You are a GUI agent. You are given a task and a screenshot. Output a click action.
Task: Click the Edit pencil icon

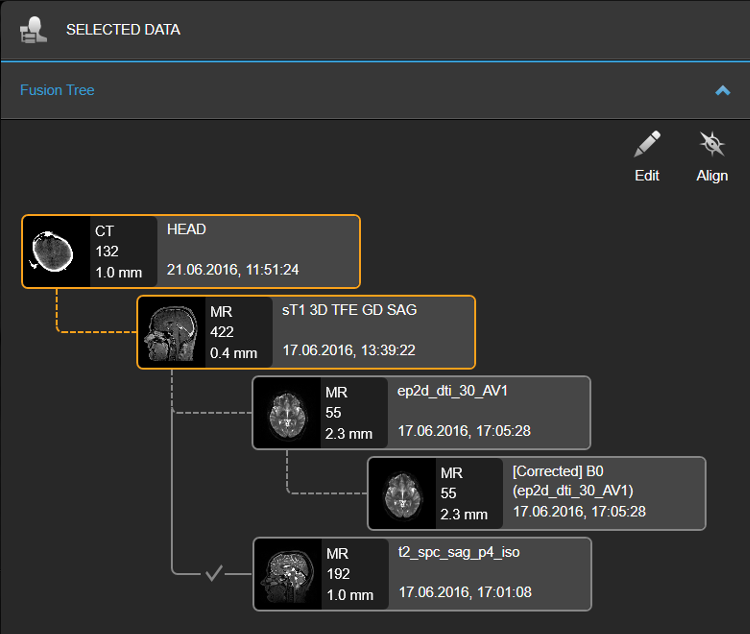pyautogui.click(x=647, y=144)
